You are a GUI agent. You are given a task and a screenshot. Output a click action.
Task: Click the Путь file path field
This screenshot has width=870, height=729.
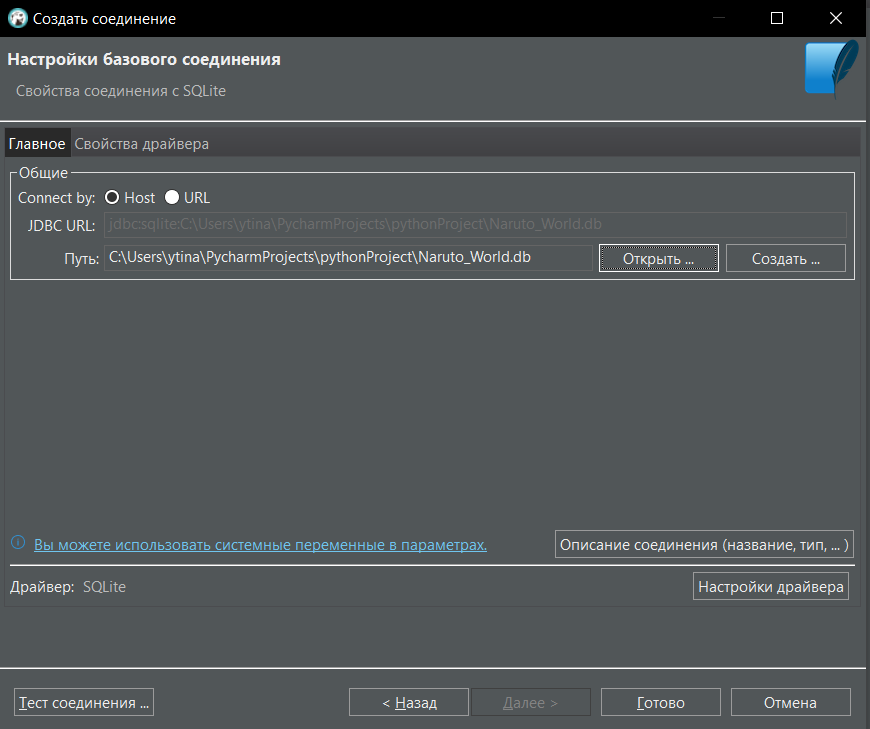point(348,258)
